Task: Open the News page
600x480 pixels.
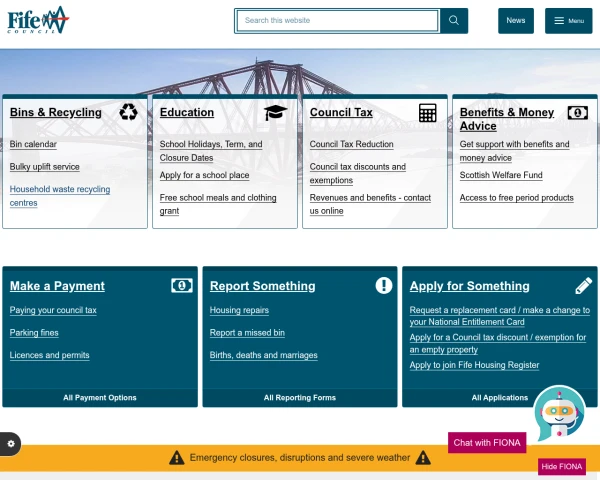Action: (x=516, y=21)
